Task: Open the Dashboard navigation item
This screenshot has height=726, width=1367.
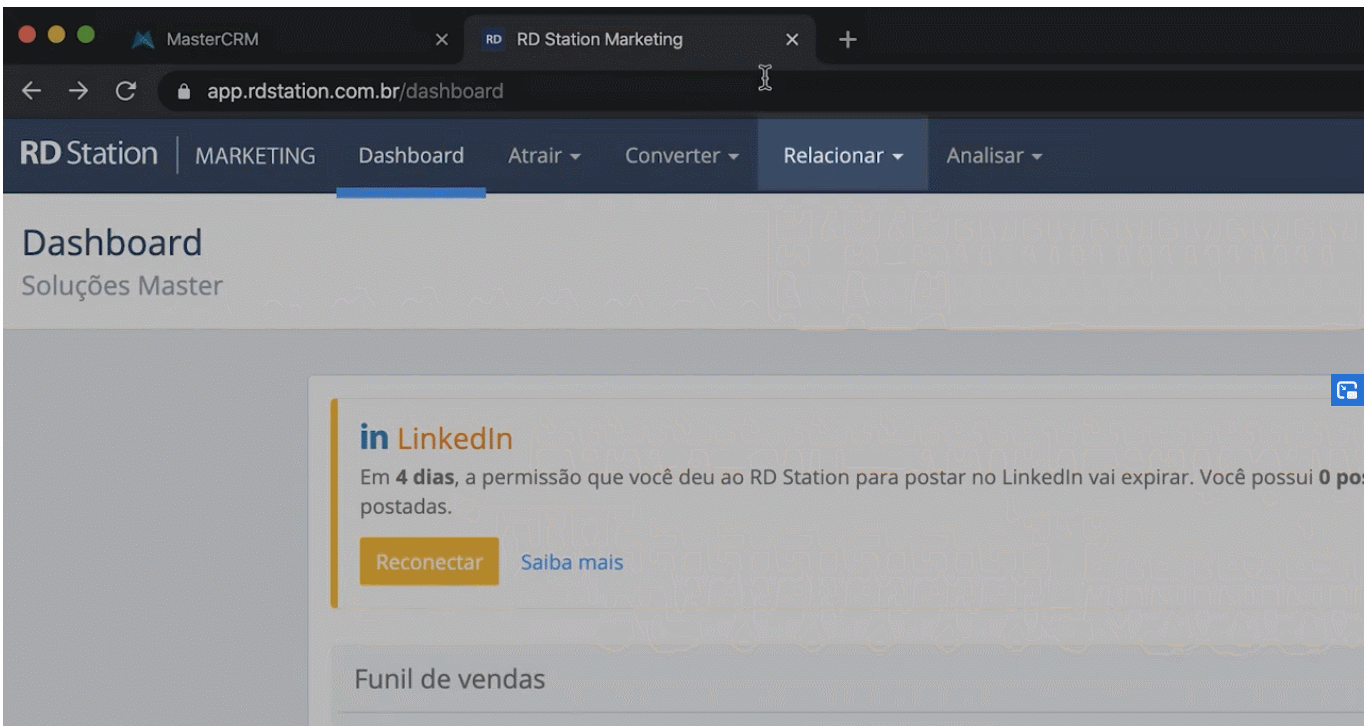Action: (411, 156)
